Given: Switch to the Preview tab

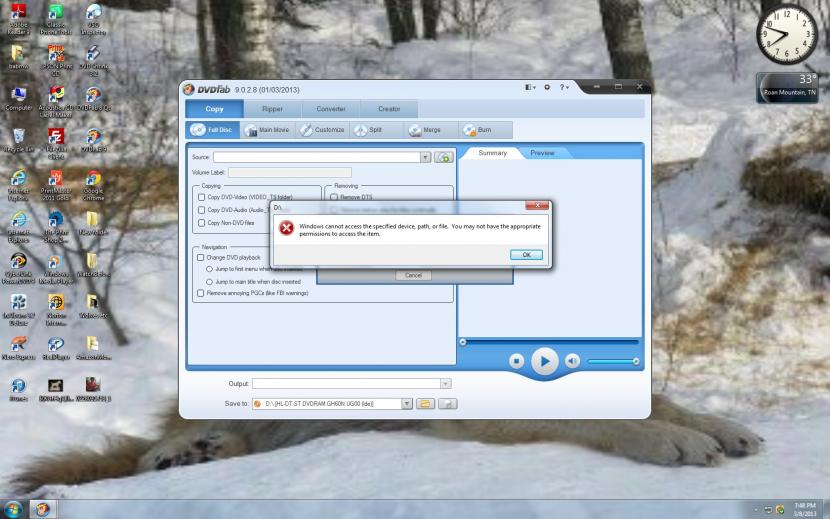Looking at the screenshot, I should (x=542, y=153).
